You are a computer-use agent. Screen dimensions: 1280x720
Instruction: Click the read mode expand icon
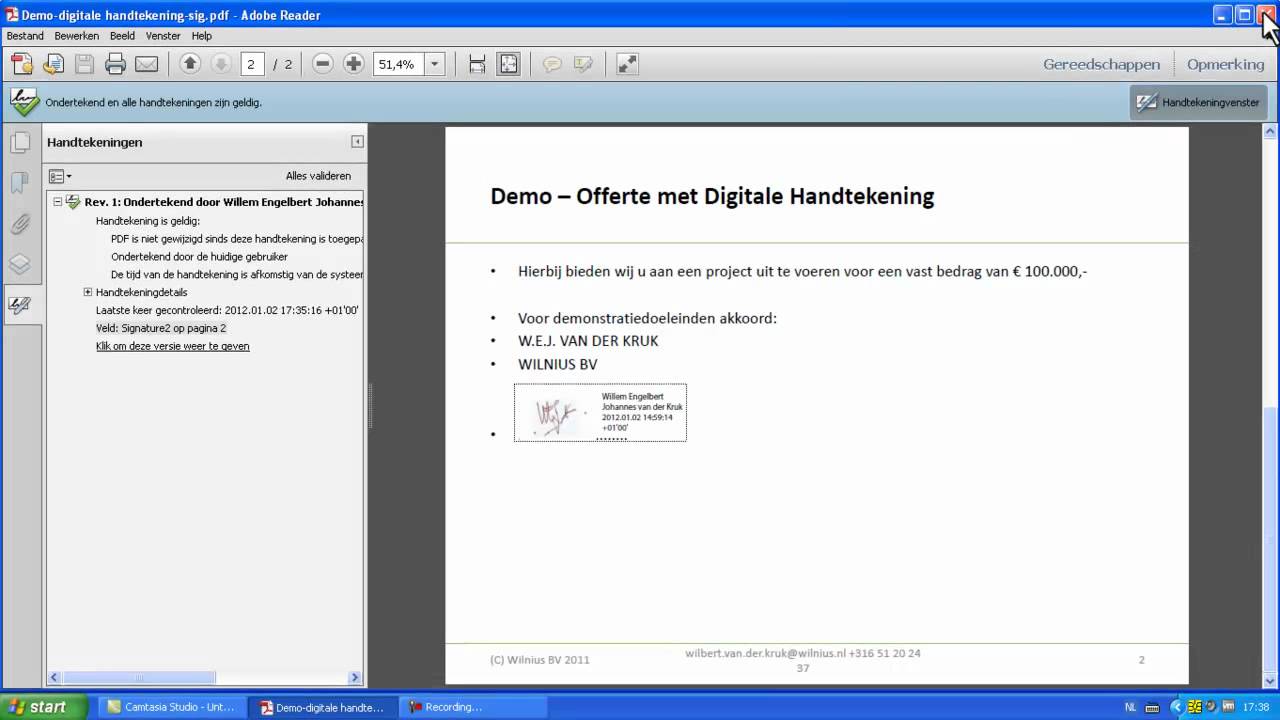click(x=627, y=64)
